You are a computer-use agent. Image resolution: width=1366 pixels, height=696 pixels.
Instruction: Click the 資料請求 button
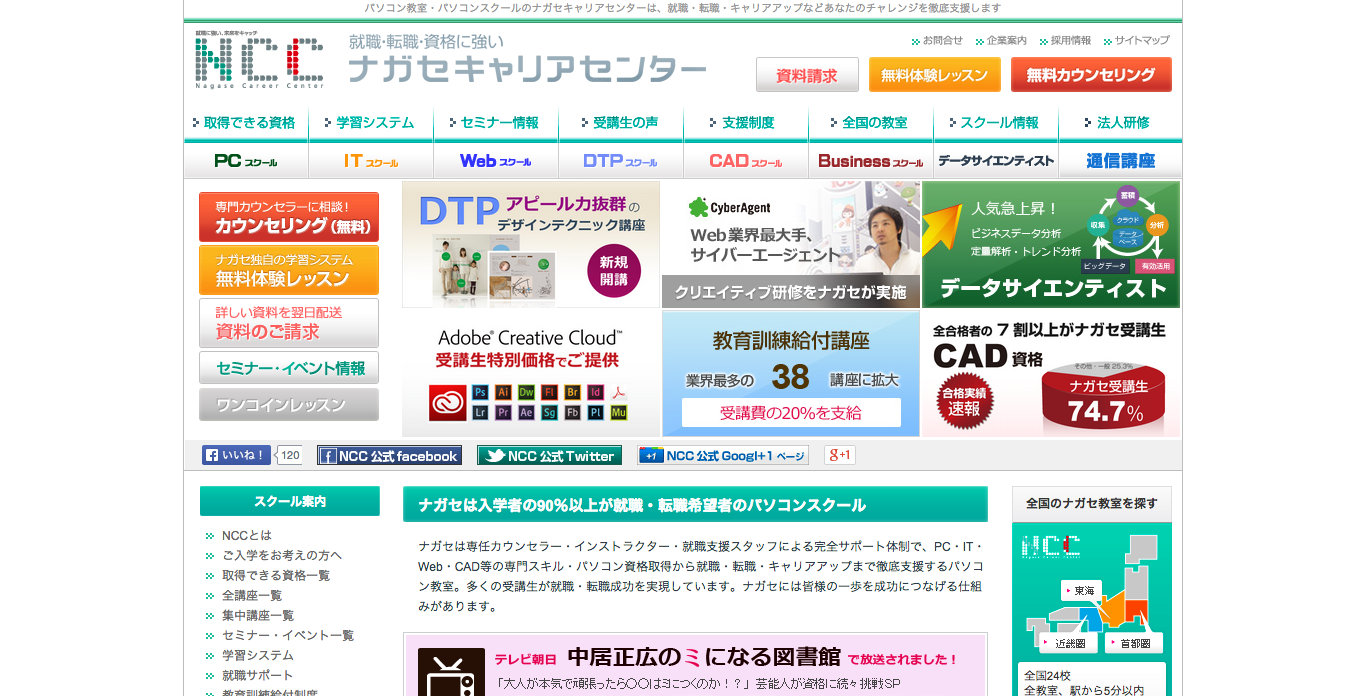point(807,75)
